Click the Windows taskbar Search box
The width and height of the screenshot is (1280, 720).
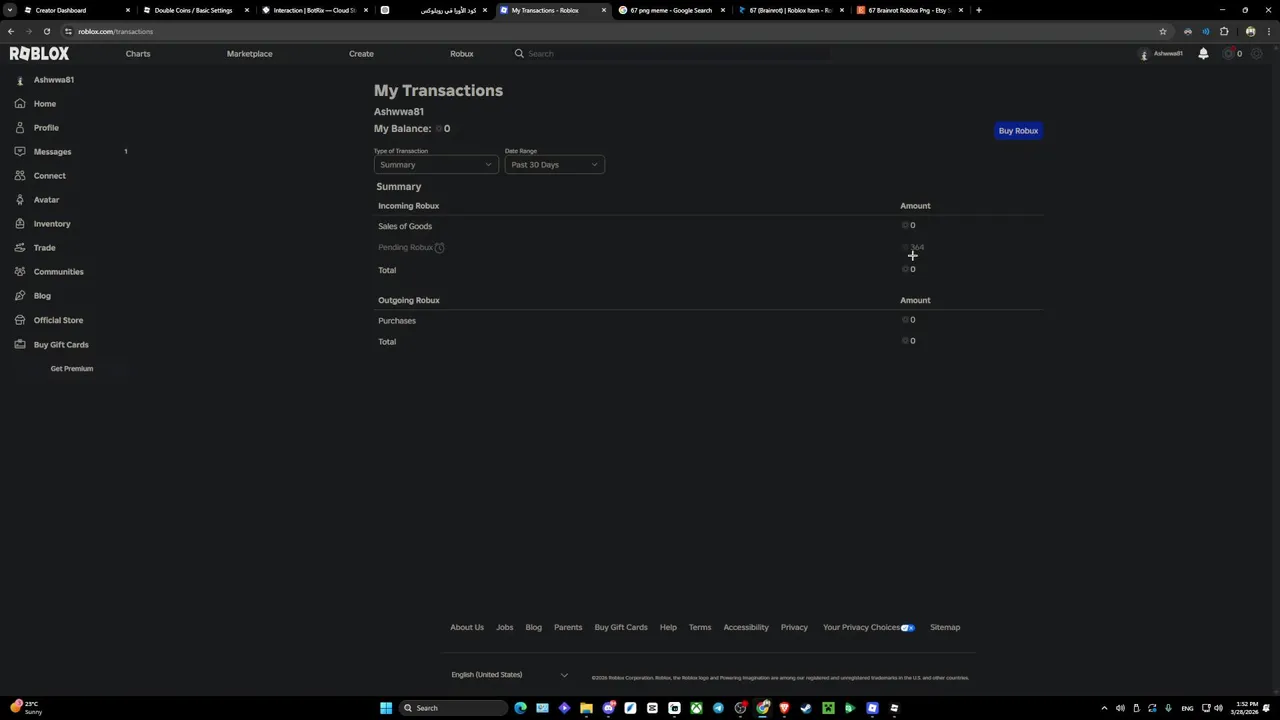click(452, 708)
